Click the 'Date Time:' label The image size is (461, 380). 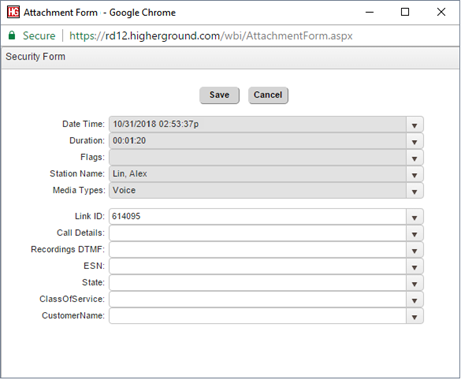click(x=83, y=124)
